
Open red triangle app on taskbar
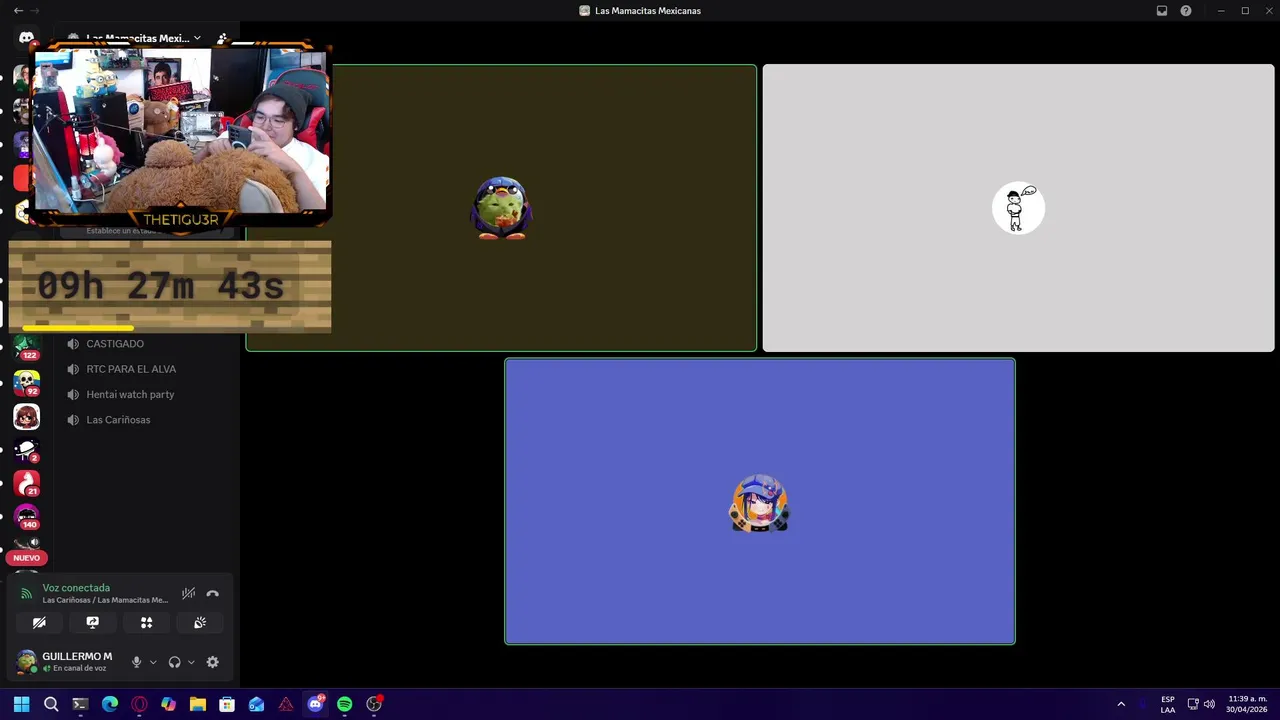tap(286, 704)
